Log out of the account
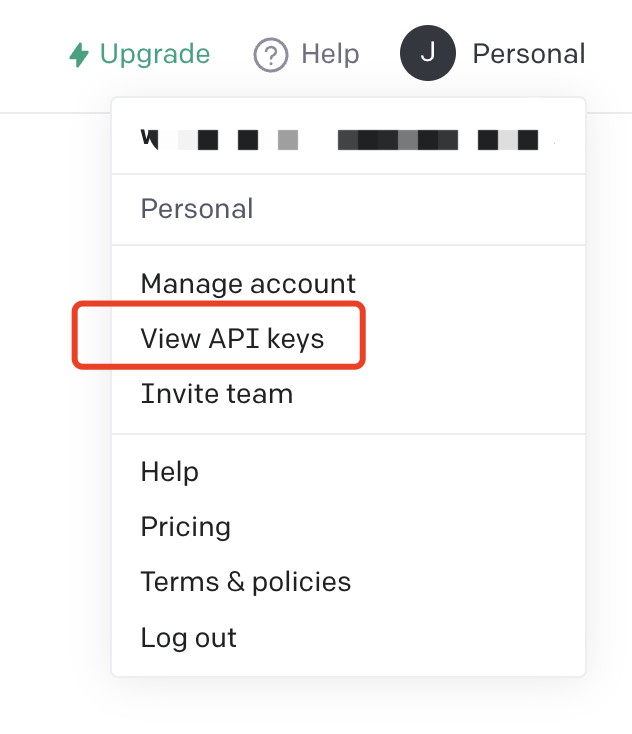The width and height of the screenshot is (632, 734). [189, 638]
